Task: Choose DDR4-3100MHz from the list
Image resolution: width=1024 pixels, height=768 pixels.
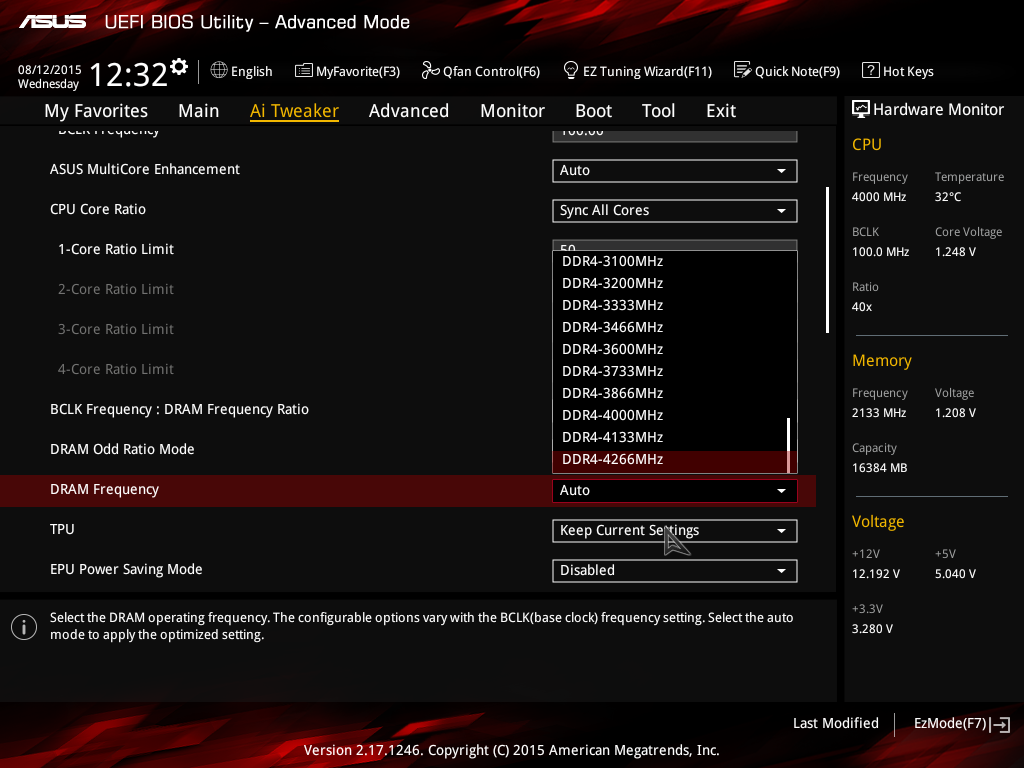Action: click(669, 261)
